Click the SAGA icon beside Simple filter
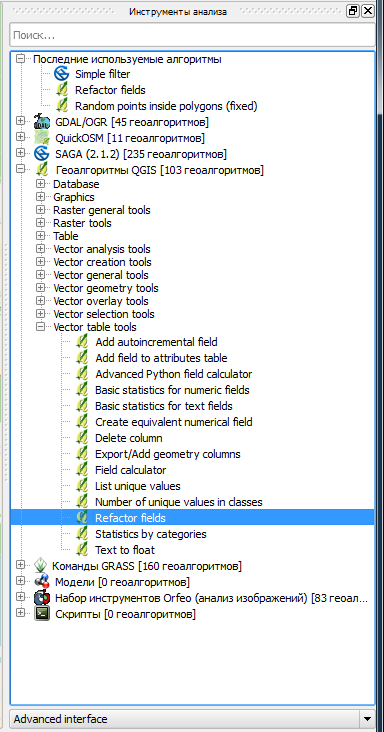 coord(62,74)
